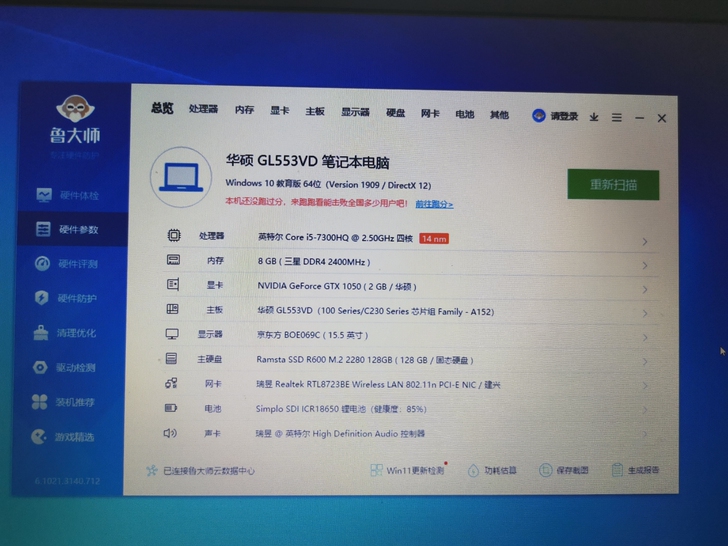This screenshot has width=728, height=546.
Task: Click the 电池 battery row icon
Action: [170, 408]
